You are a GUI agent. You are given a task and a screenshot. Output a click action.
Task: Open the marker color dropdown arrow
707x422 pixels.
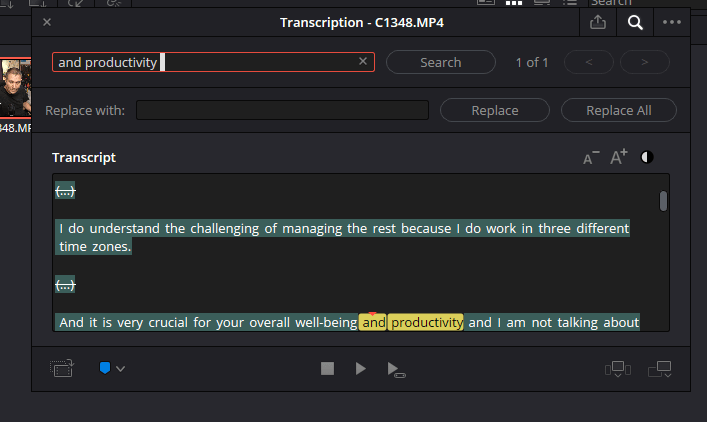coord(120,369)
